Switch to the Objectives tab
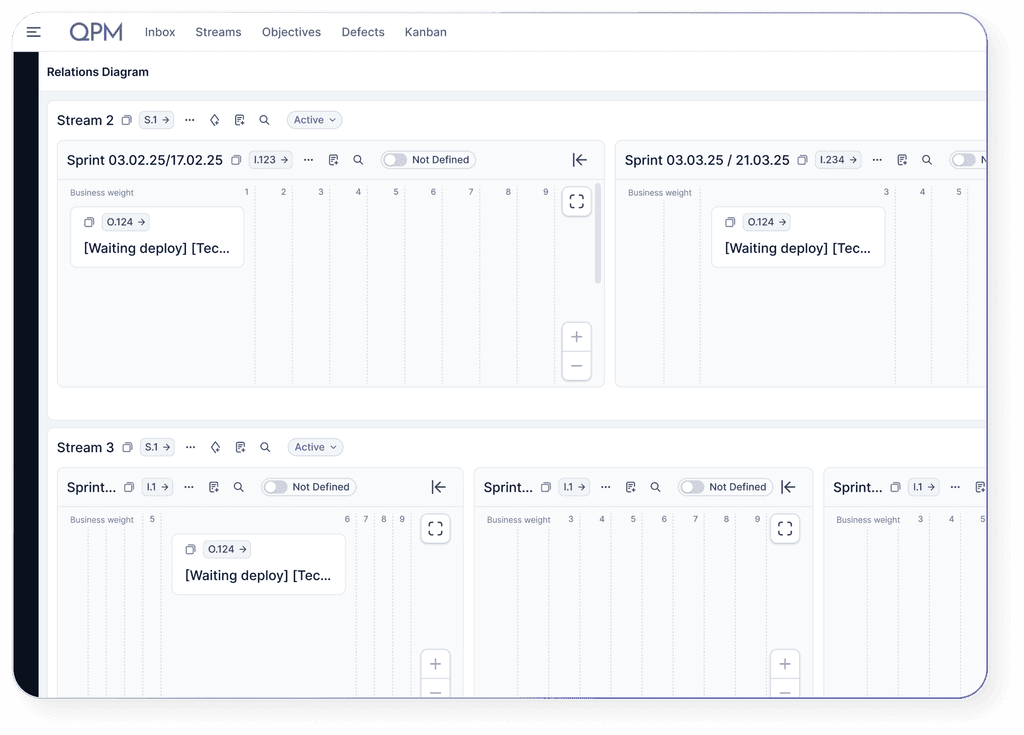 (x=291, y=32)
